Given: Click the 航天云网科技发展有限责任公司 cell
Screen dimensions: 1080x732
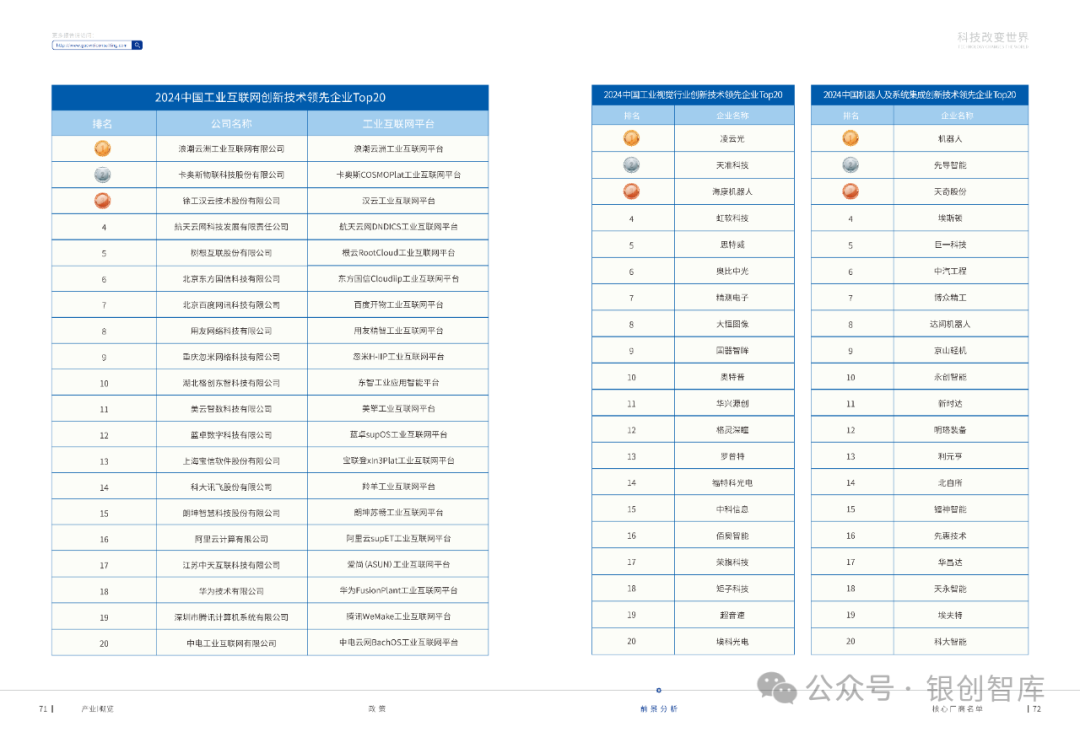Looking at the screenshot, I should point(231,227).
